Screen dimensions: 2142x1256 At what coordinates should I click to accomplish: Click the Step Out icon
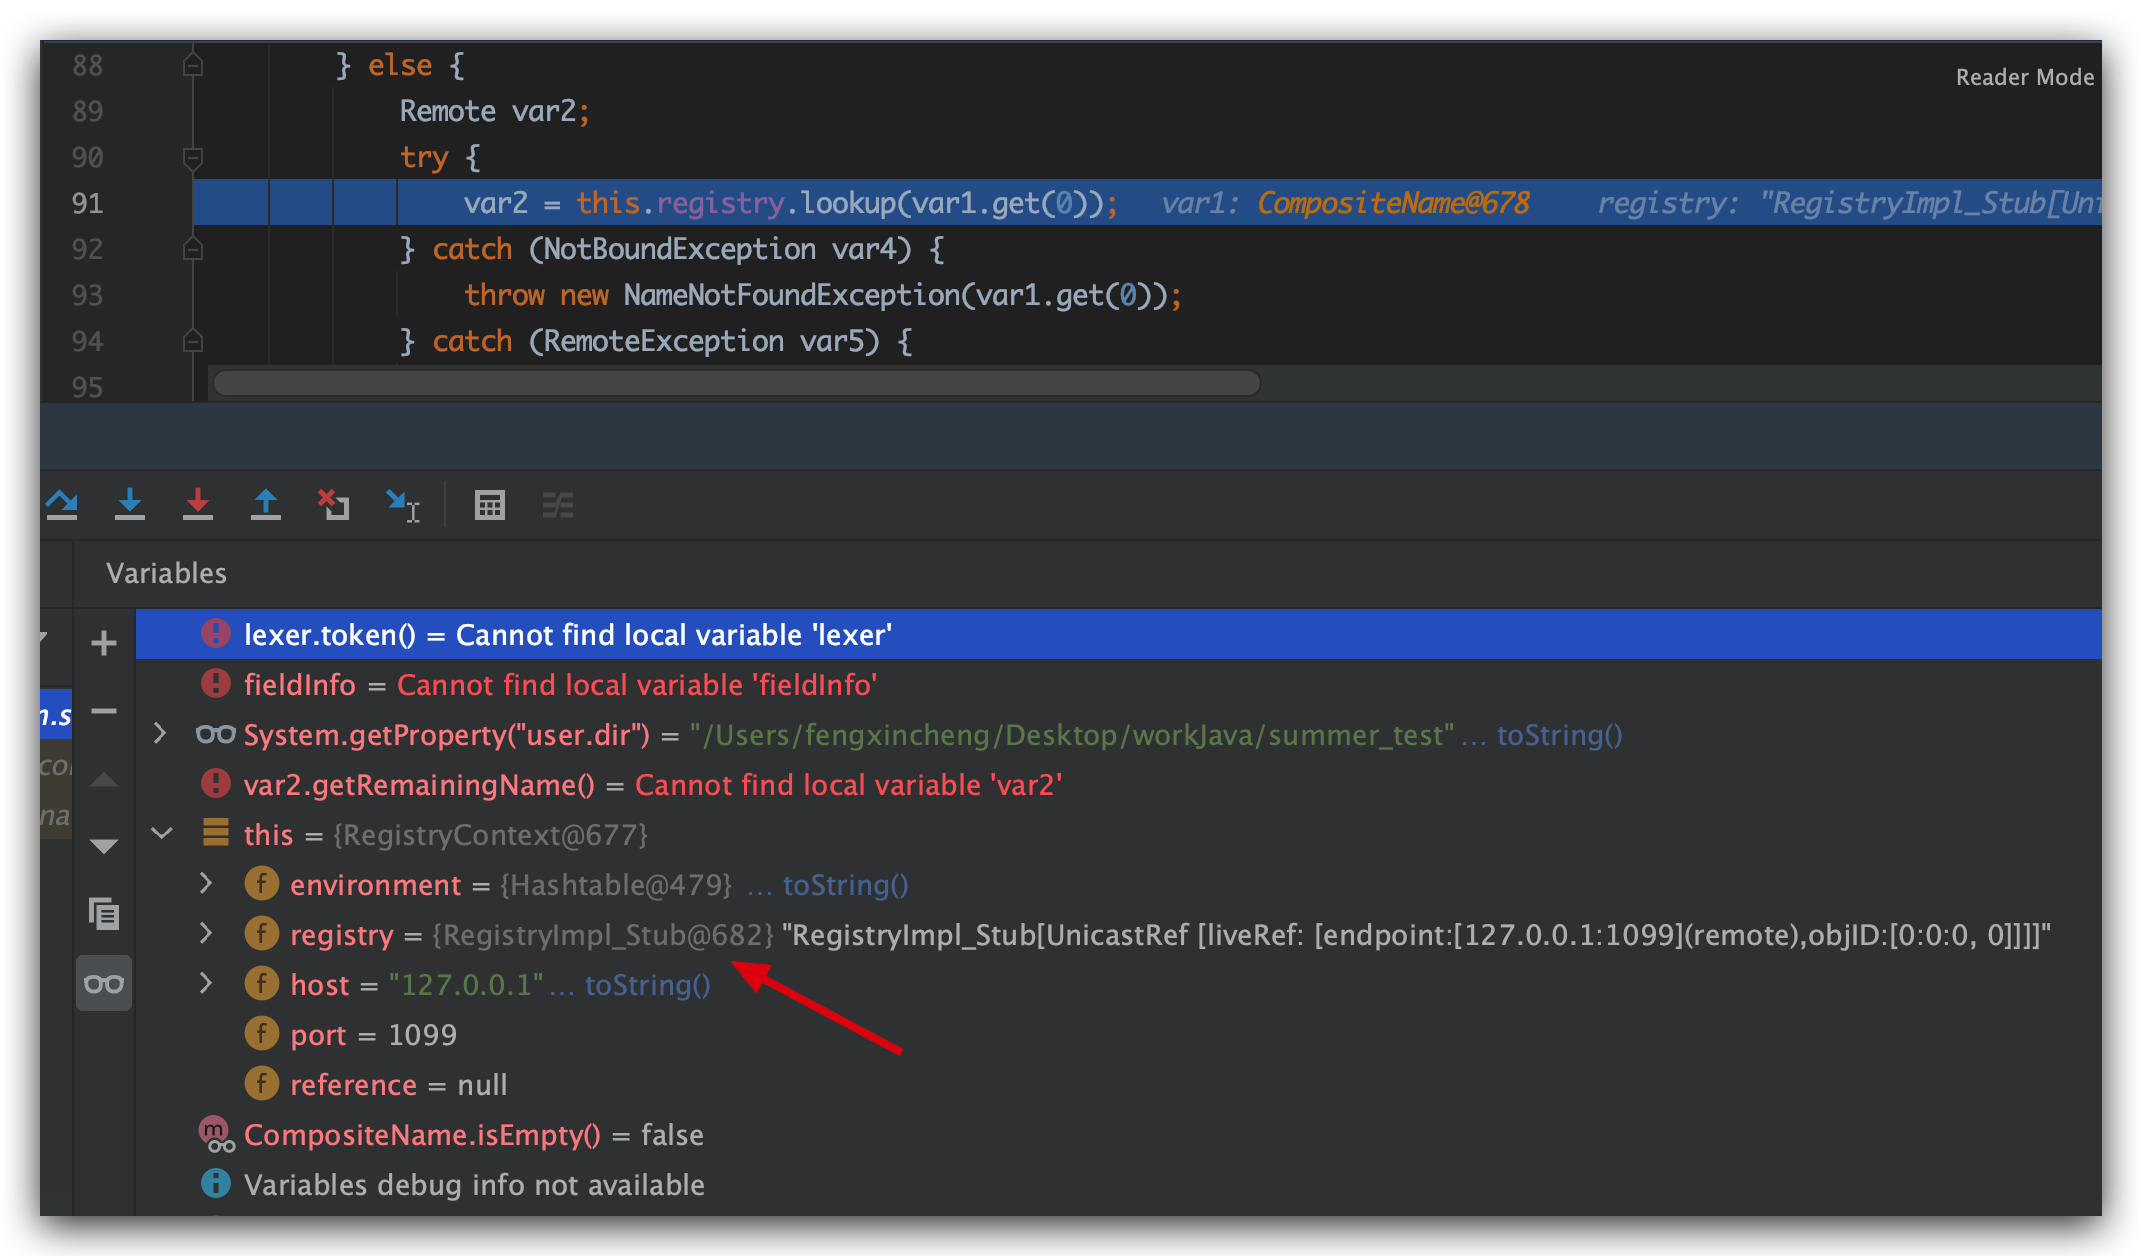[266, 505]
